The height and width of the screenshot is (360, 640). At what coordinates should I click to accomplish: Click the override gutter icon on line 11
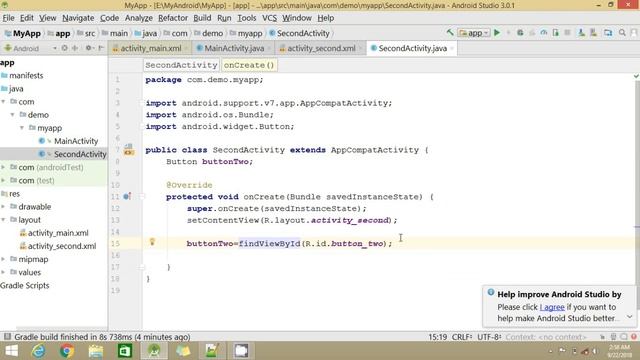tap(127, 196)
